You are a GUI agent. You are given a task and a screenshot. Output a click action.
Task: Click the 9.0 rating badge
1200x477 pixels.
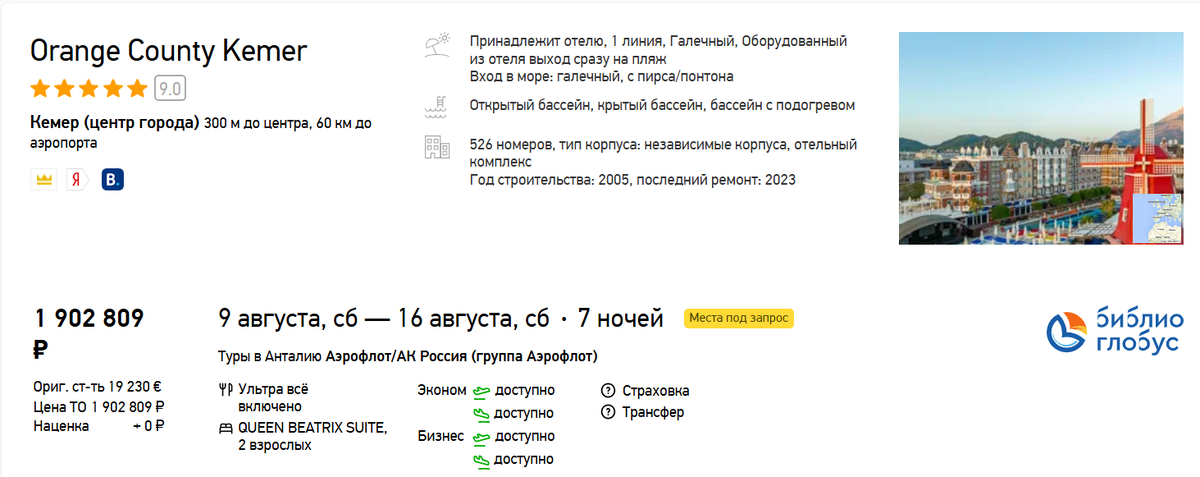(x=170, y=89)
